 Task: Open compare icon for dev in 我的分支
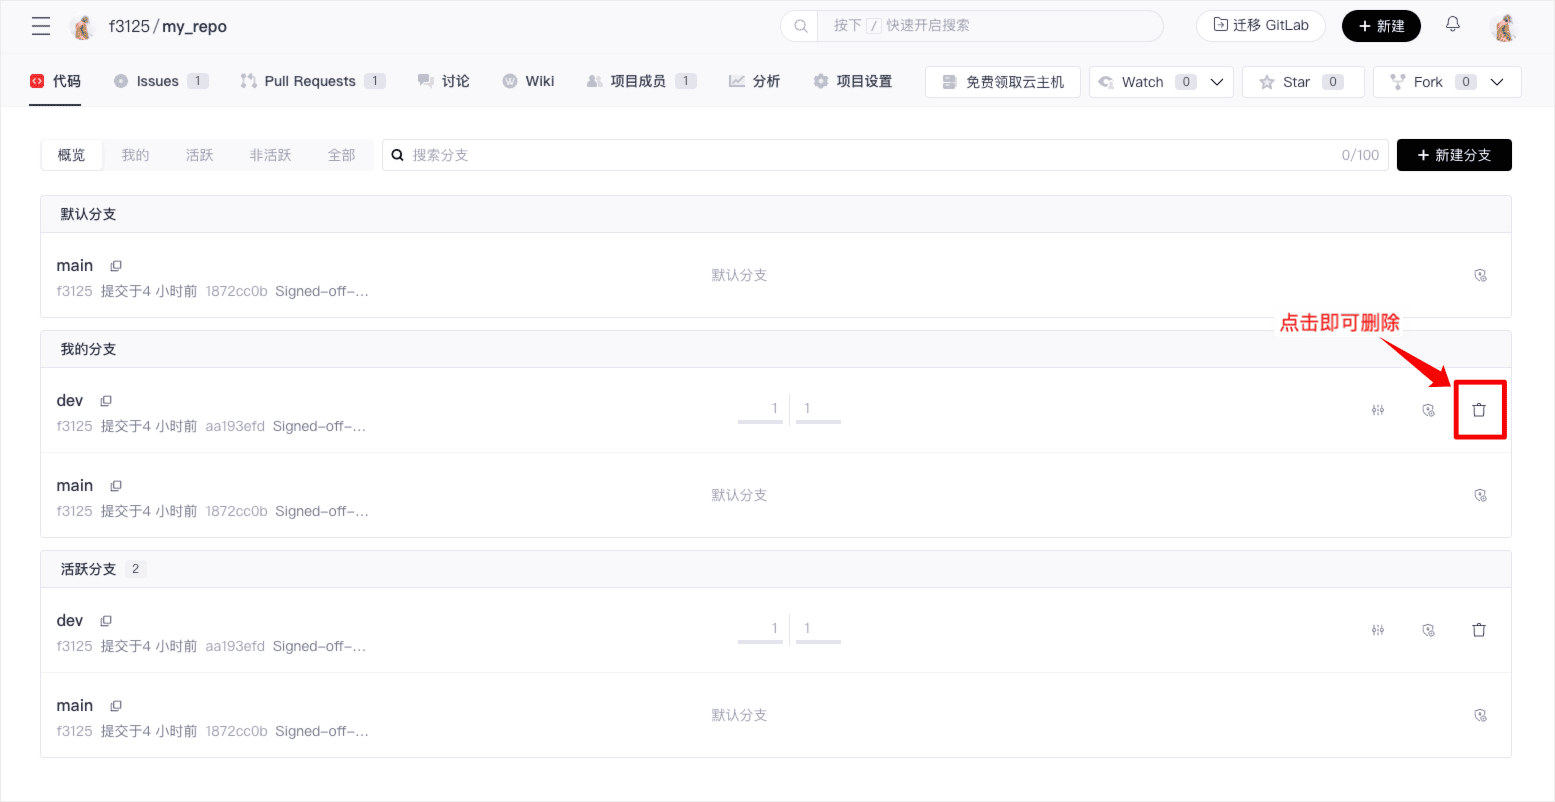pos(1378,410)
